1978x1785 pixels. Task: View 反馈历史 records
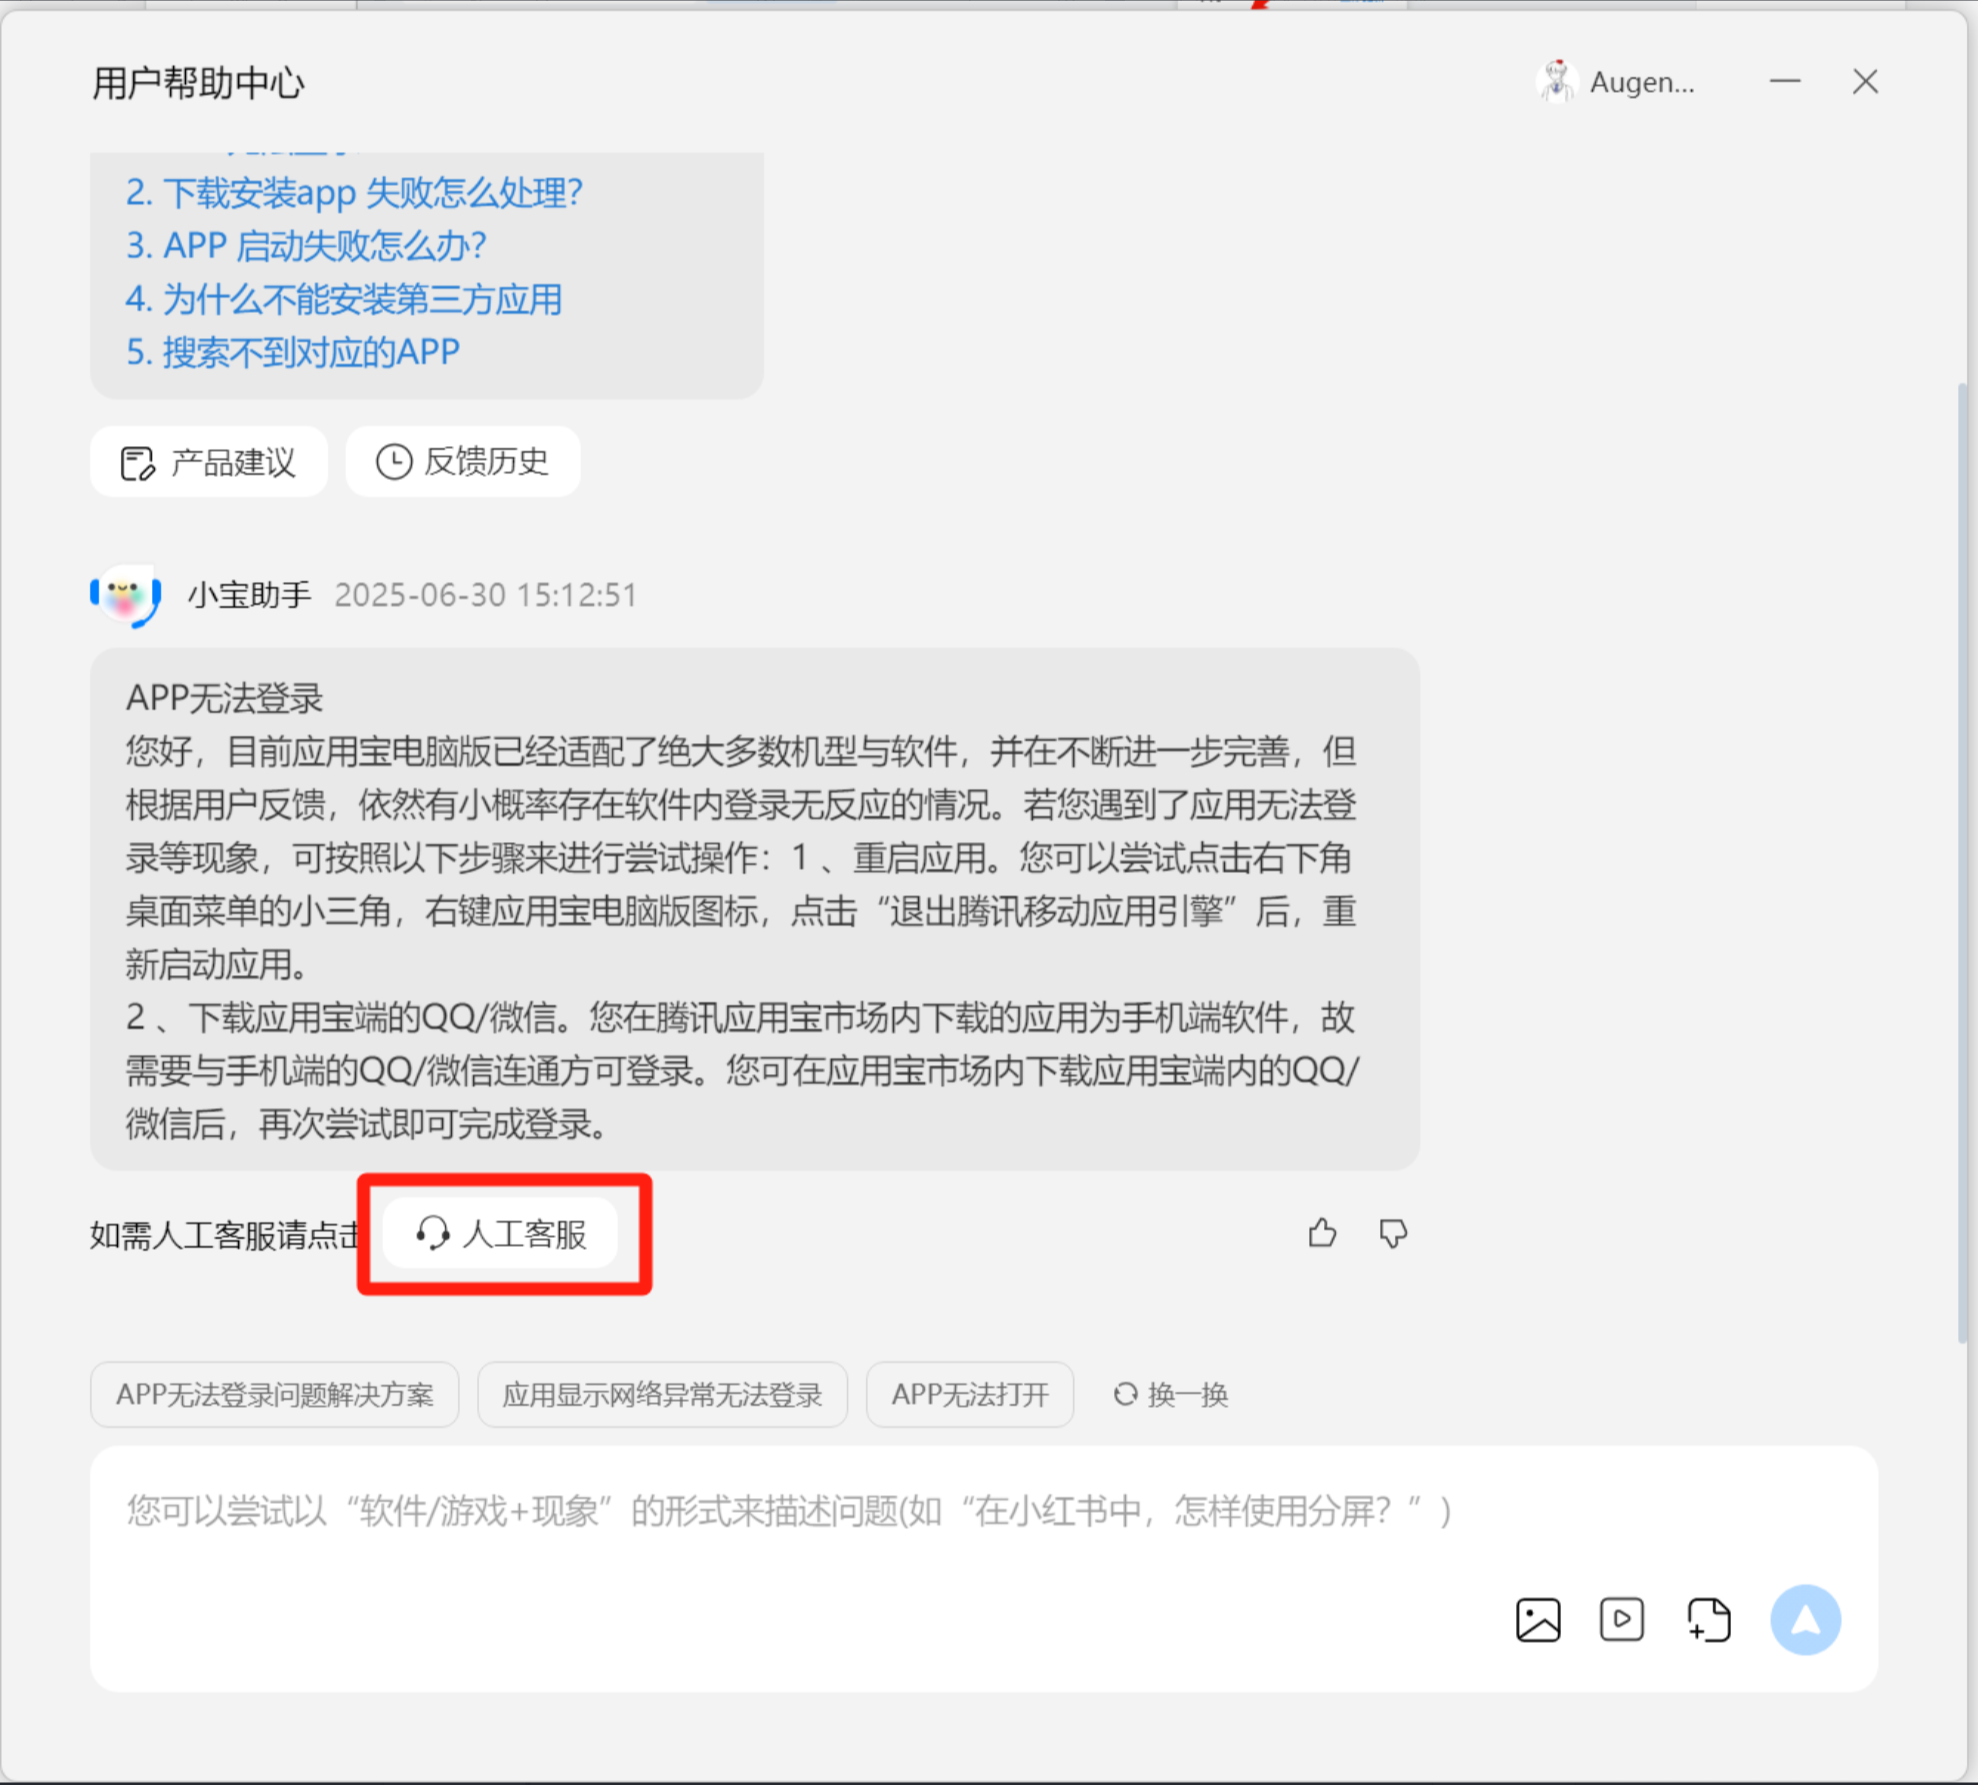click(463, 462)
